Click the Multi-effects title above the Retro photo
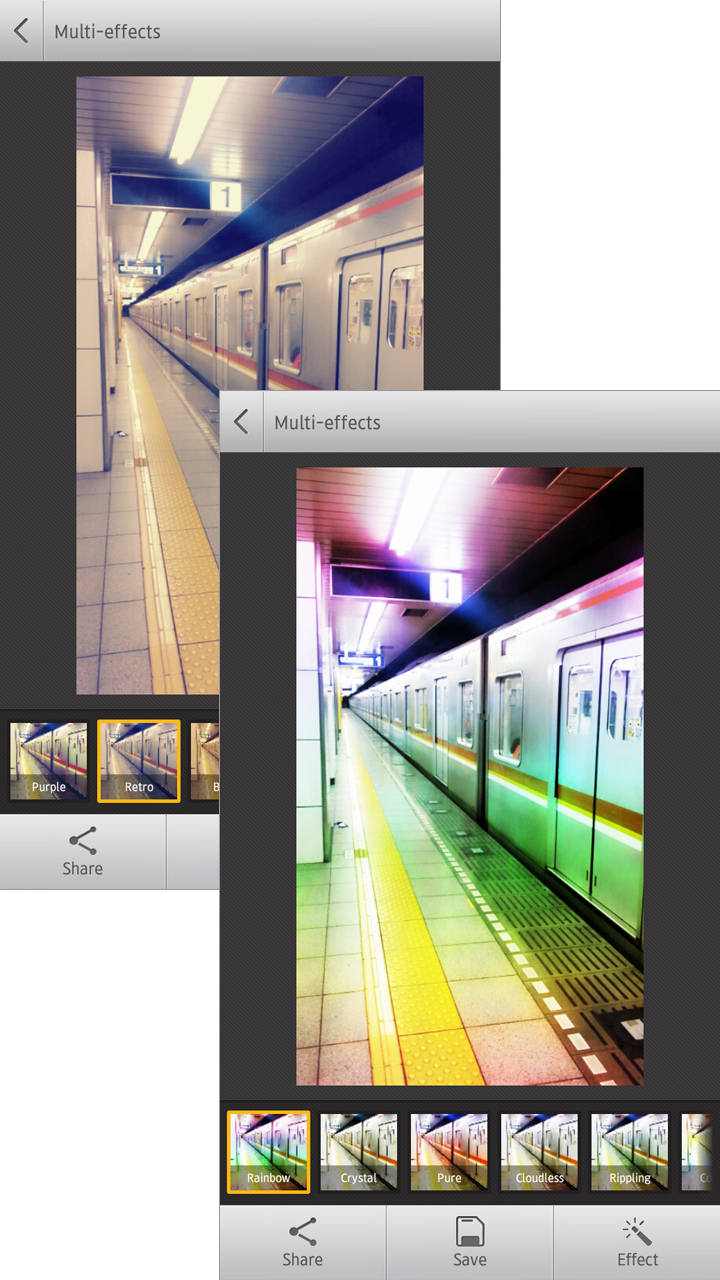Image resolution: width=720 pixels, height=1280 pixels. point(107,32)
